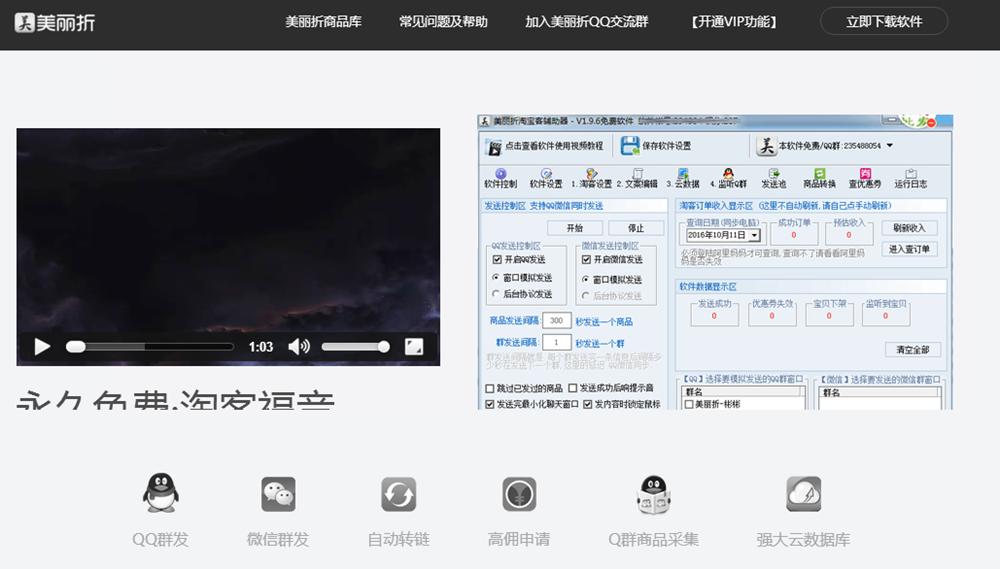Click the 强大云数据库 cloud feature icon
This screenshot has width=1000, height=569.
tap(803, 494)
